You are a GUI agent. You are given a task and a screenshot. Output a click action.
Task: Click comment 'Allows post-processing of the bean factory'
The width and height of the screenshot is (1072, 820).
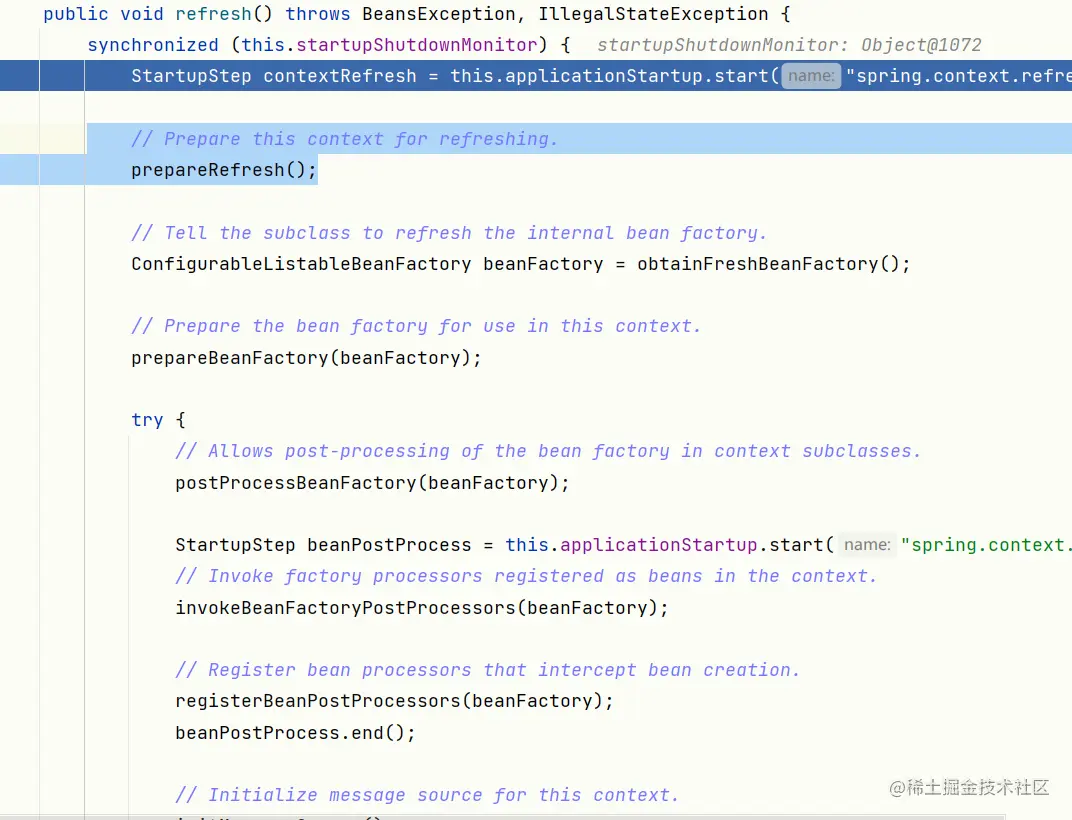[x=422, y=451]
